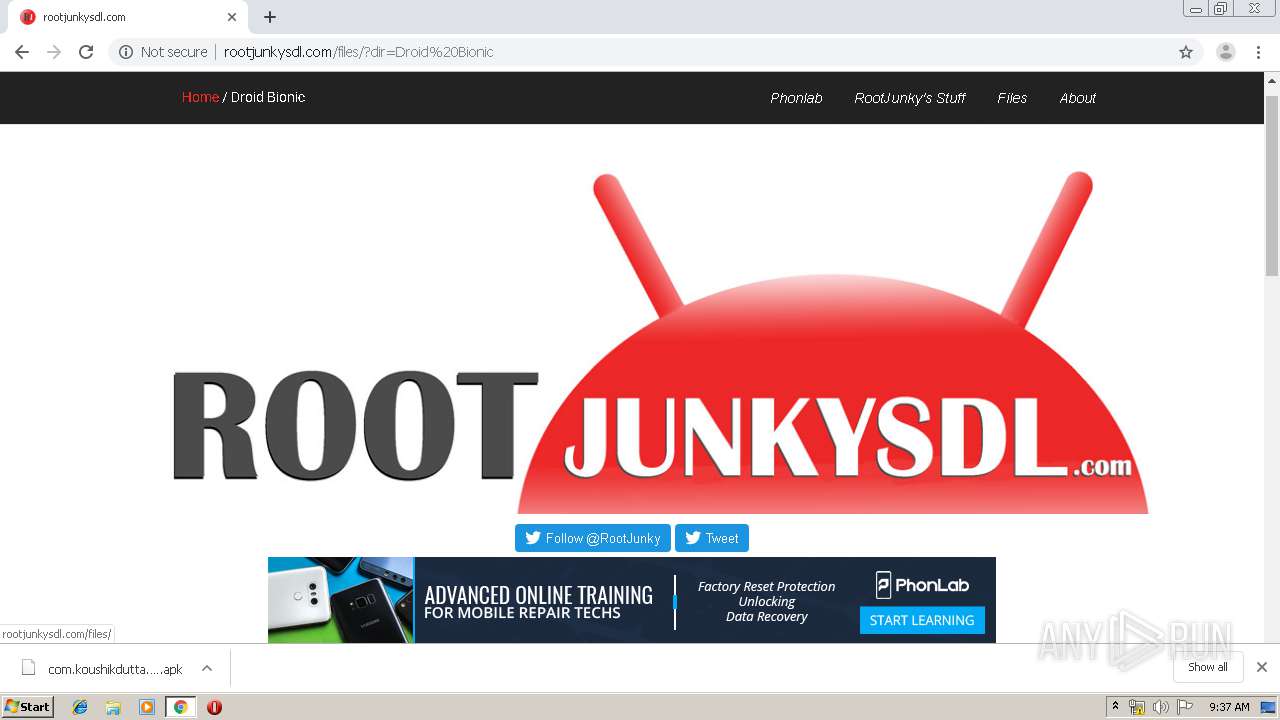This screenshot has width=1280, height=720.
Task: Show hidden system tray icons
Action: (1115, 707)
